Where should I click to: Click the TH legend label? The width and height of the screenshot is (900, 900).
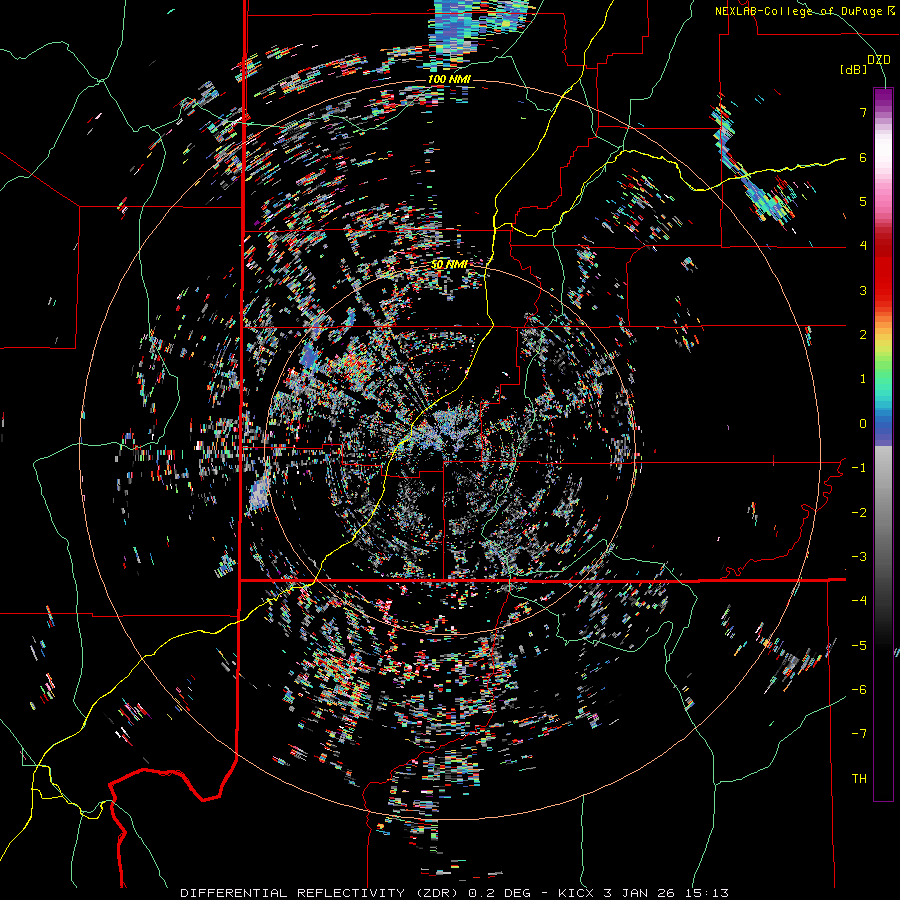coord(859,779)
